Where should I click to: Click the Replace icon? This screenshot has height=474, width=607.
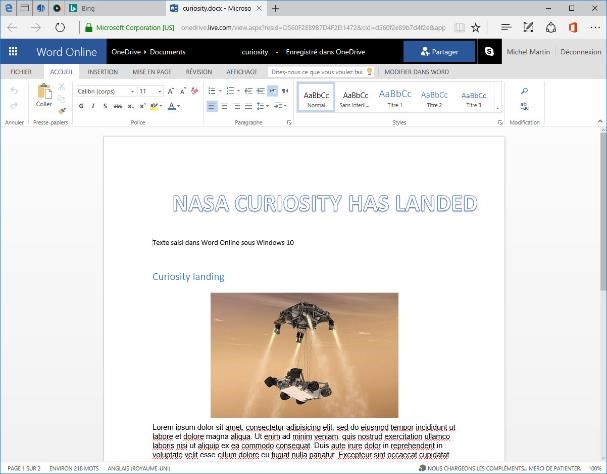[525, 106]
